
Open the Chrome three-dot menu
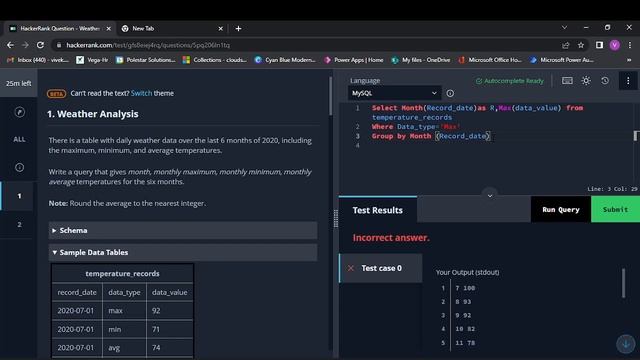[630, 45]
